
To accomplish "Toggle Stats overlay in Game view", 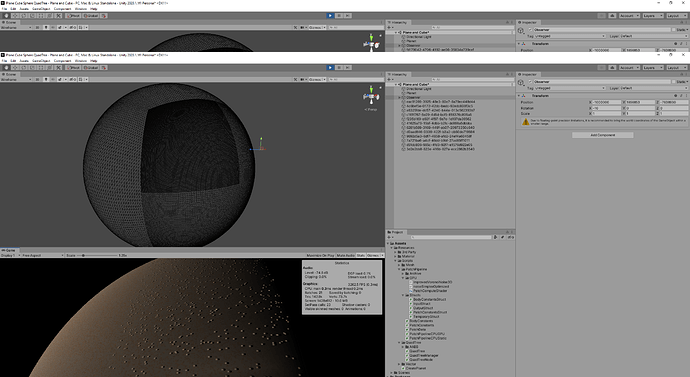I will tap(361, 255).
